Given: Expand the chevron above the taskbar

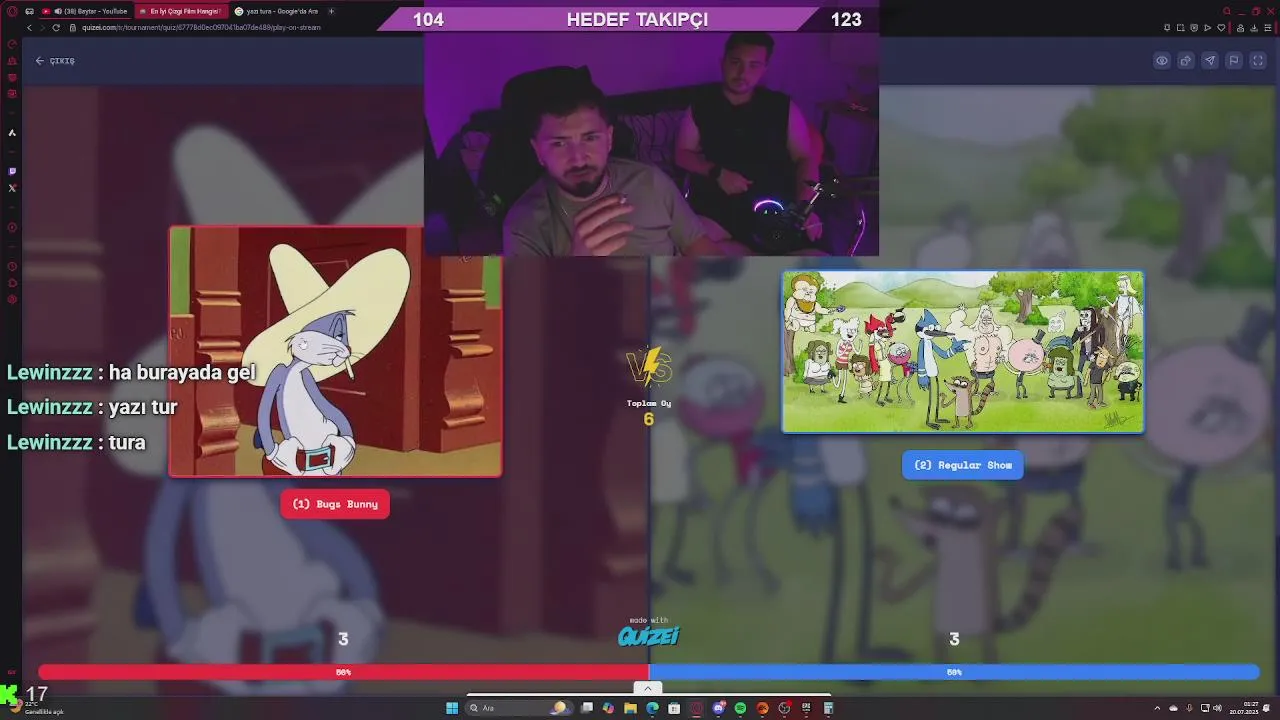Looking at the screenshot, I should (x=648, y=688).
